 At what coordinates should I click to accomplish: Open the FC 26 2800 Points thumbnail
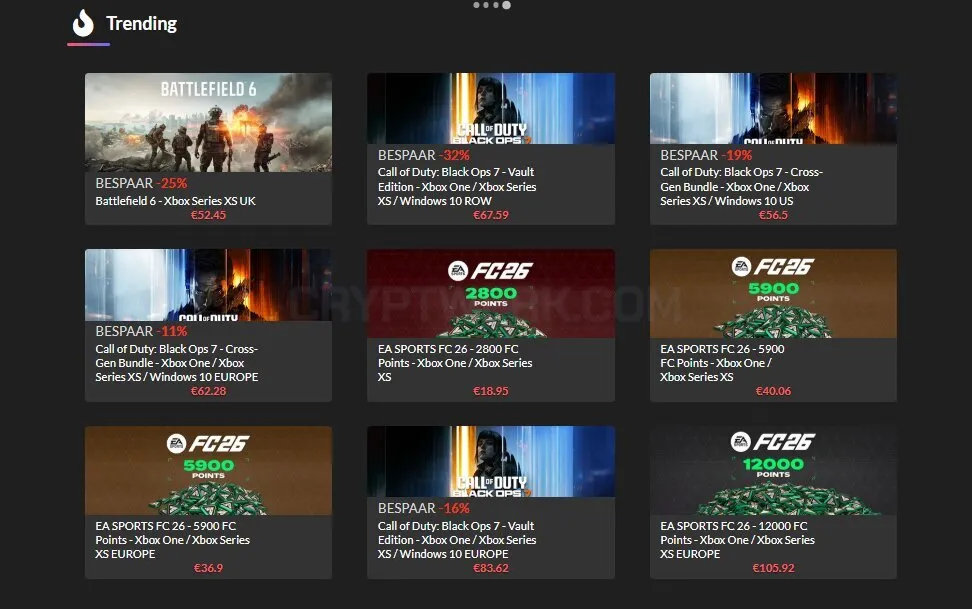click(491, 293)
